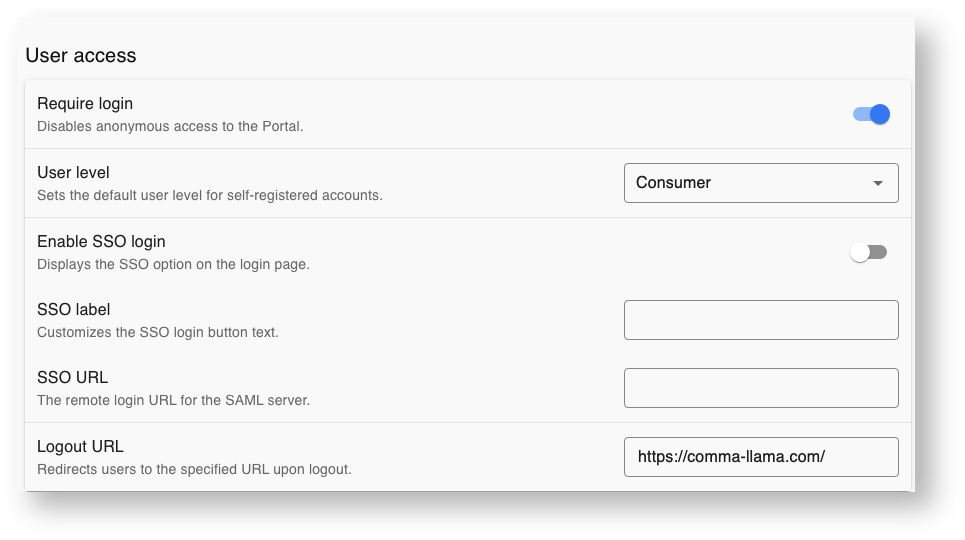This screenshot has width=965, height=540.
Task: Click the 'Disables anonymous access' description text
Action: pyautogui.click(x=170, y=126)
